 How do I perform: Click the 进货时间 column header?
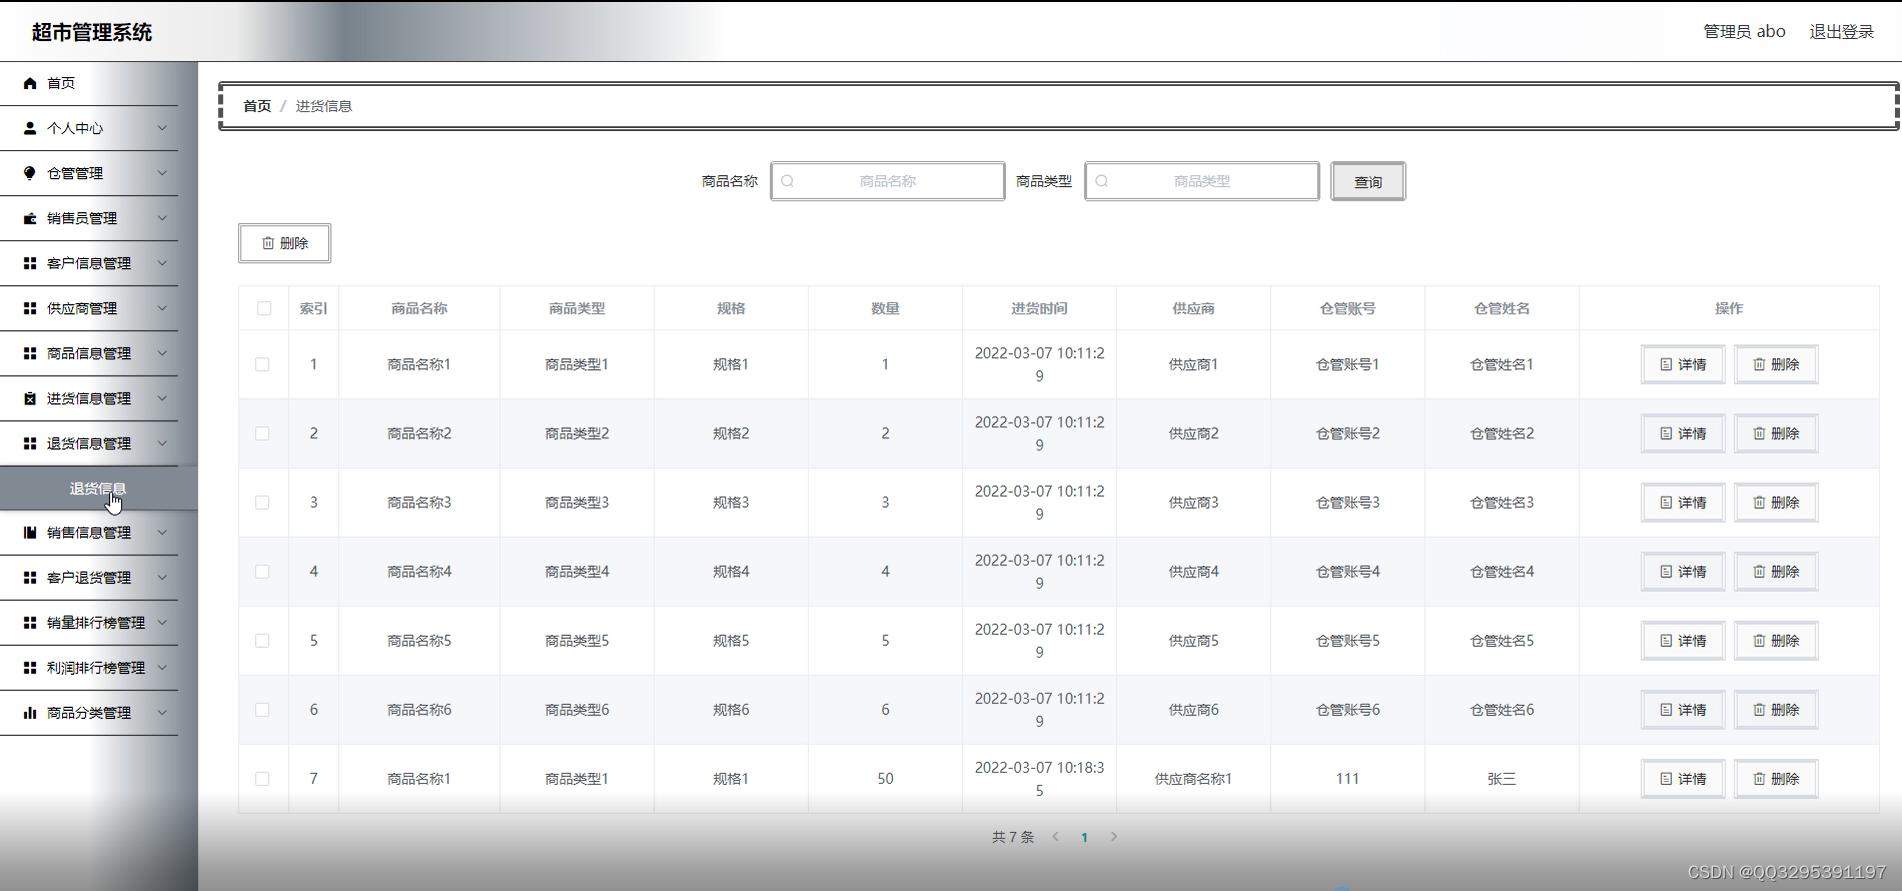click(1039, 308)
